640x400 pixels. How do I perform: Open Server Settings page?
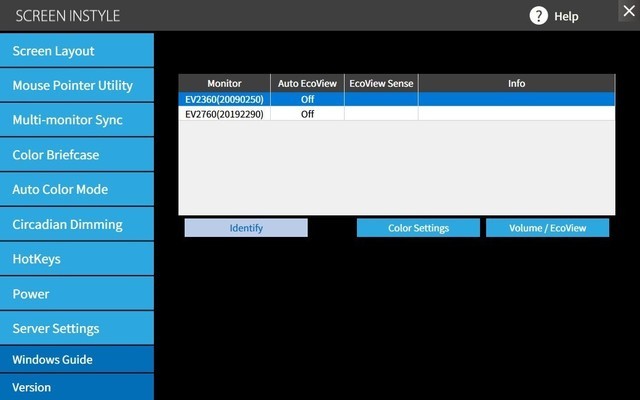click(77, 328)
